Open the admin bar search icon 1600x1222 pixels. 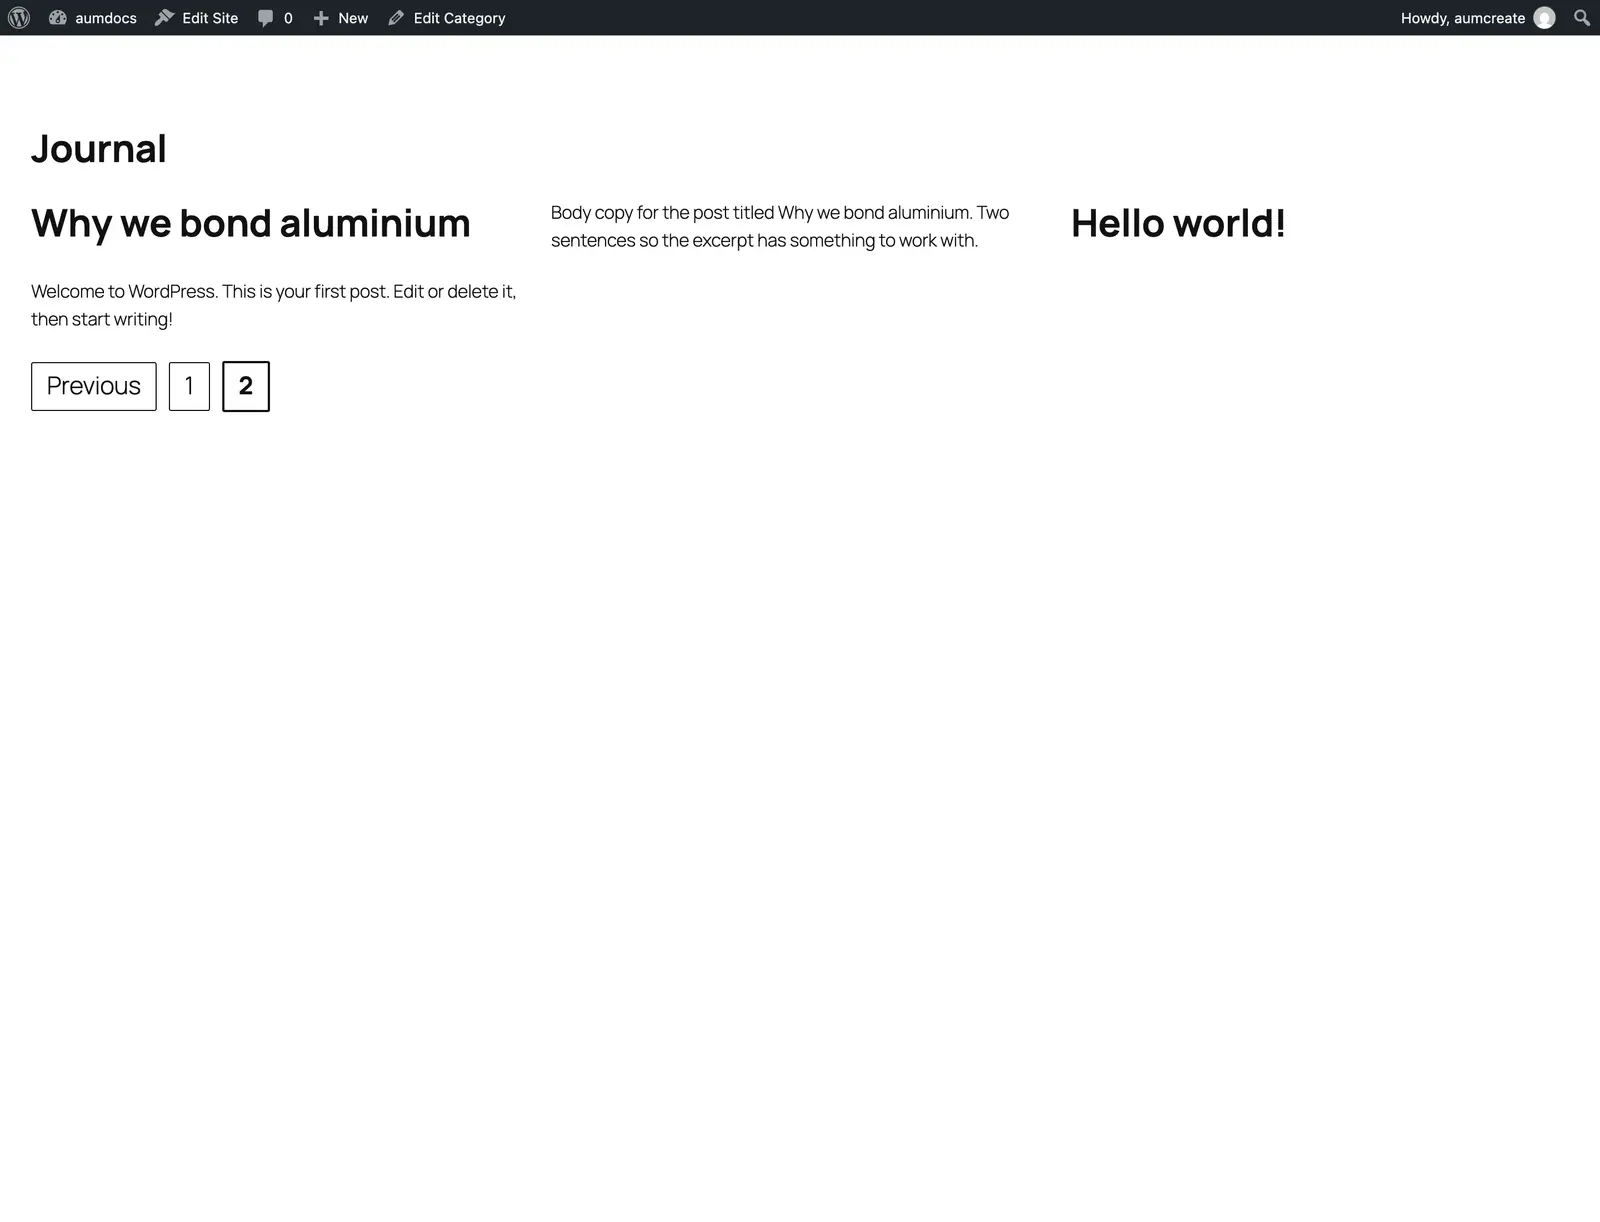click(1581, 18)
